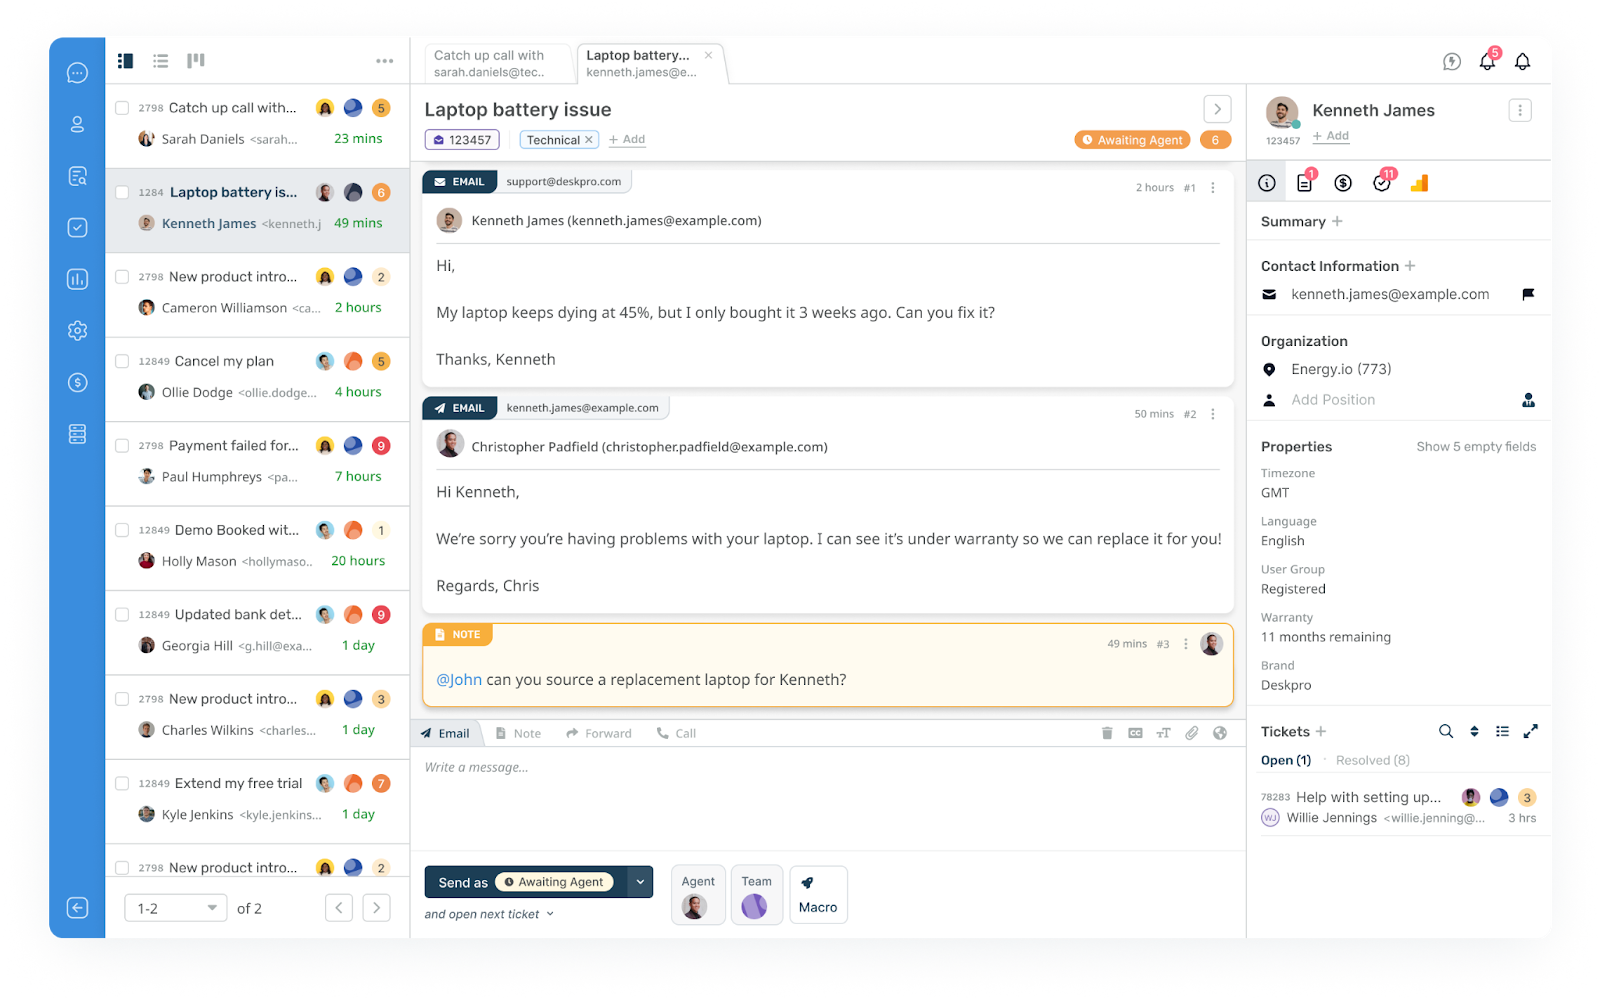Click the trash icon to discard the draft
Screen dimensions: 1600x999
1106,732
